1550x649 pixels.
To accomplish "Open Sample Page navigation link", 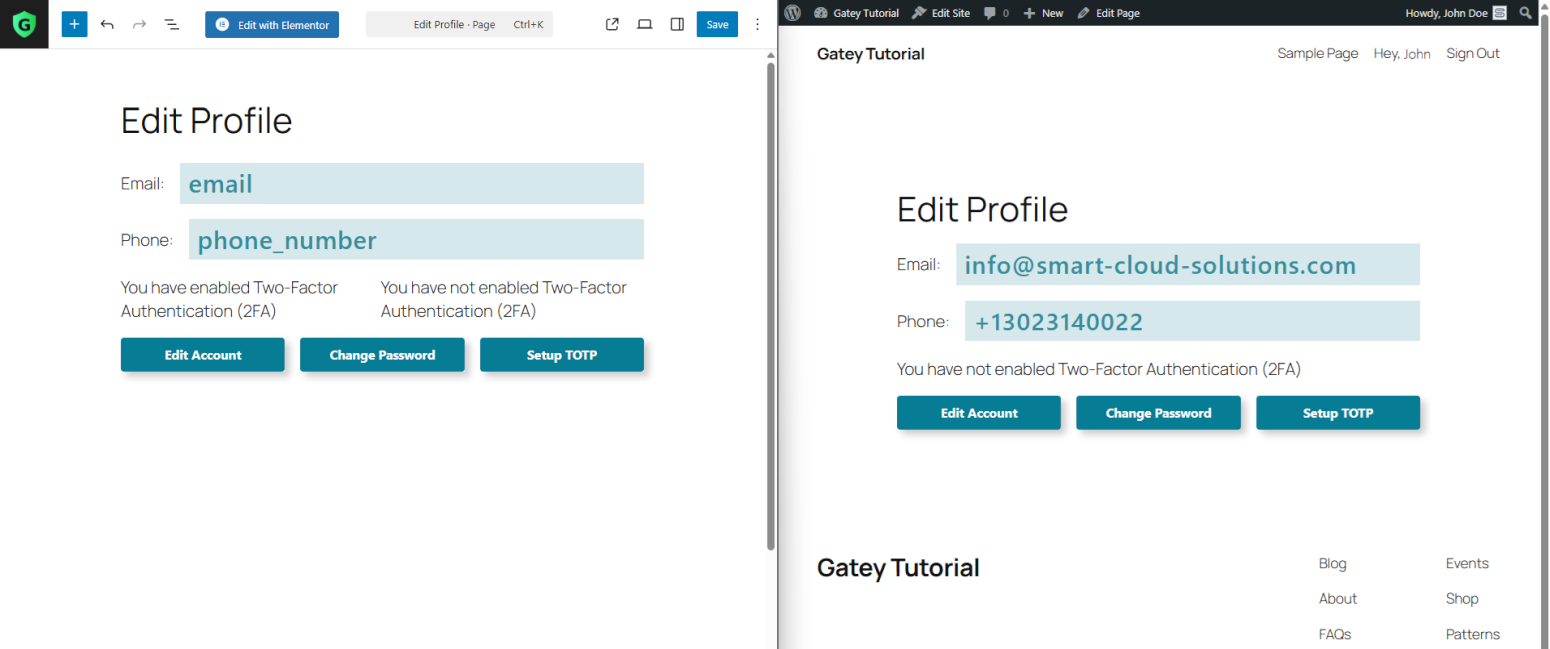I will tap(1317, 54).
